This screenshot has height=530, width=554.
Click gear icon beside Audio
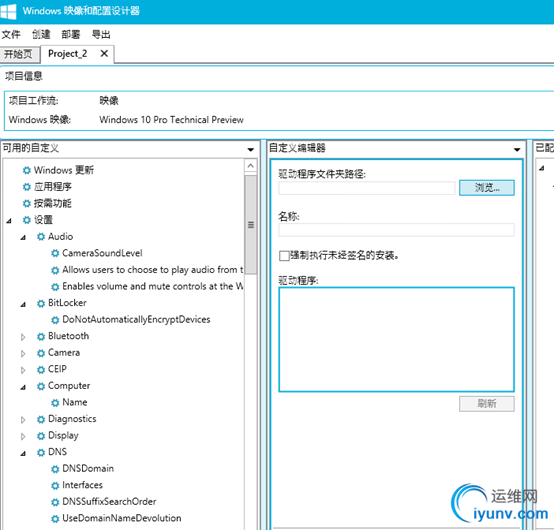pyautogui.click(x=41, y=236)
